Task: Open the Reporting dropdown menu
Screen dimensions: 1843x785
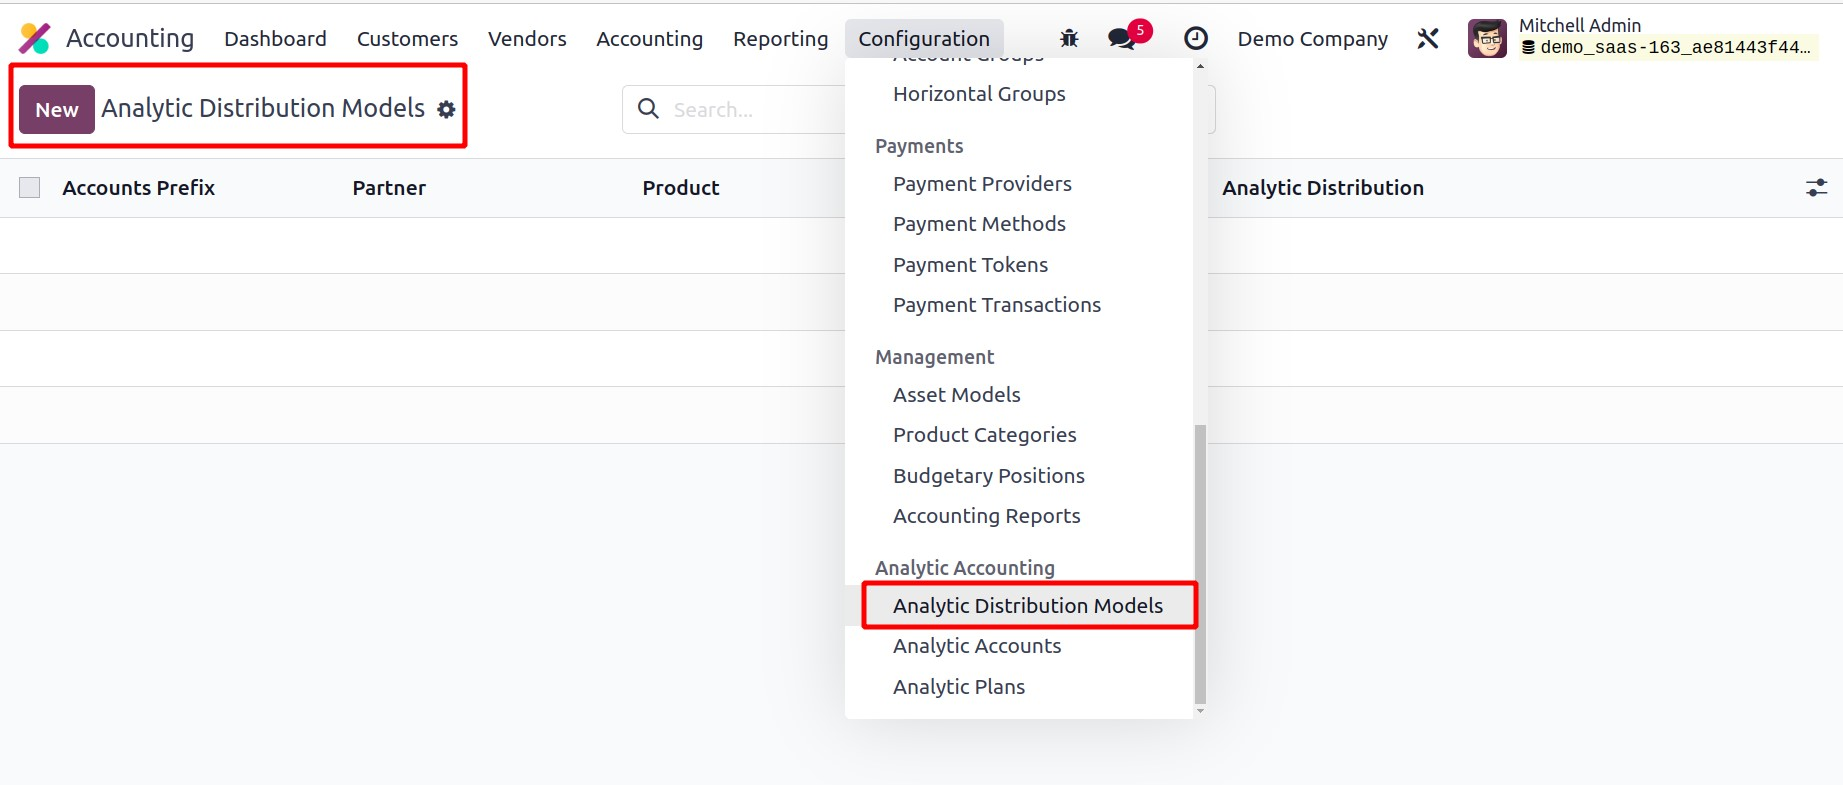Action: pos(780,39)
